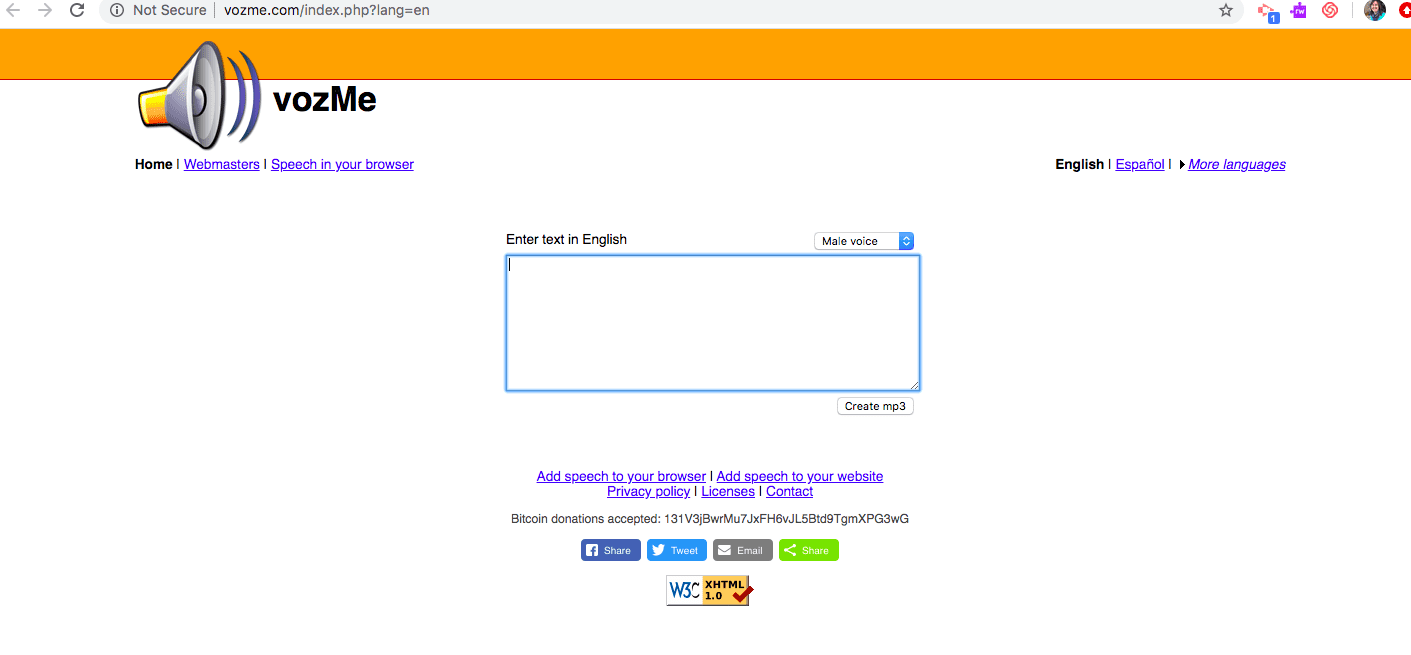Share via Email button

(743, 550)
